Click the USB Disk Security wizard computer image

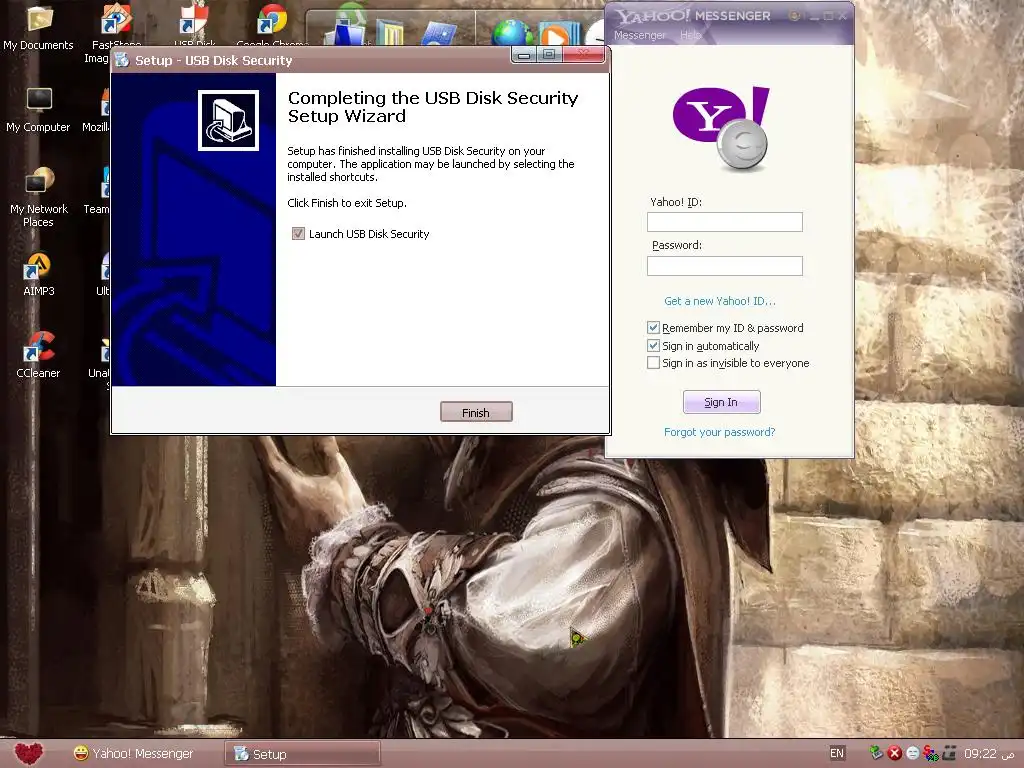pyautogui.click(x=229, y=120)
